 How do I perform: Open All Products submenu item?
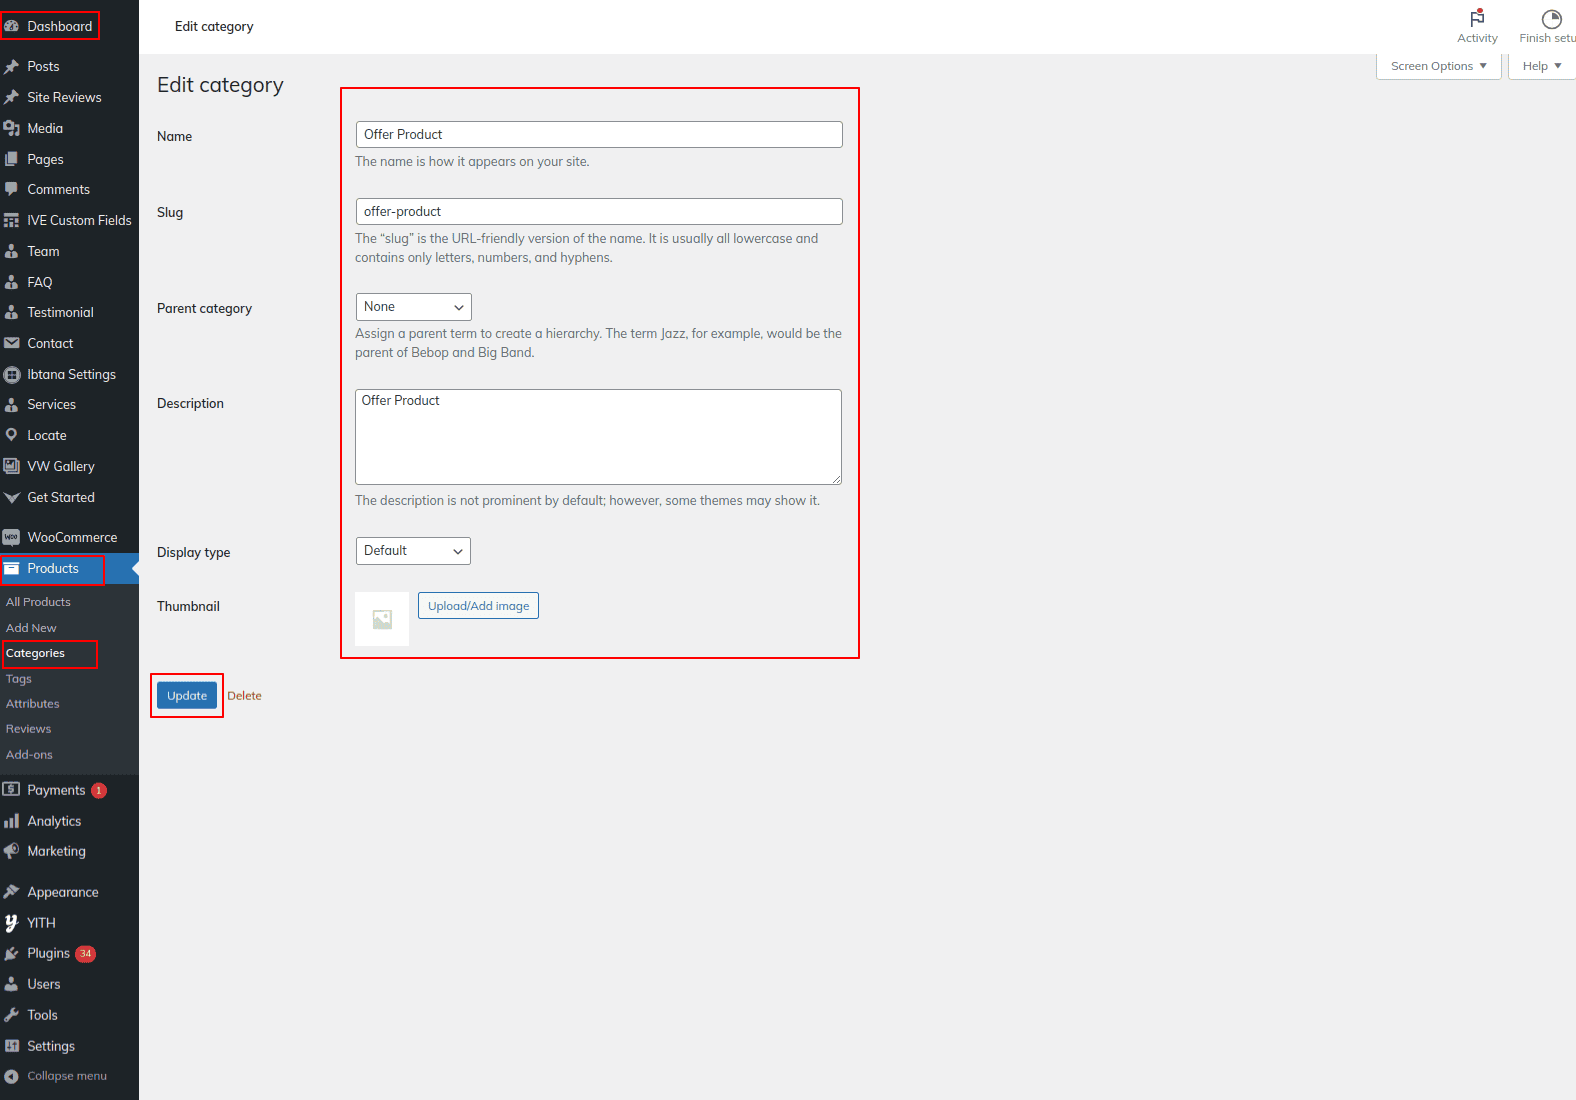tap(38, 602)
